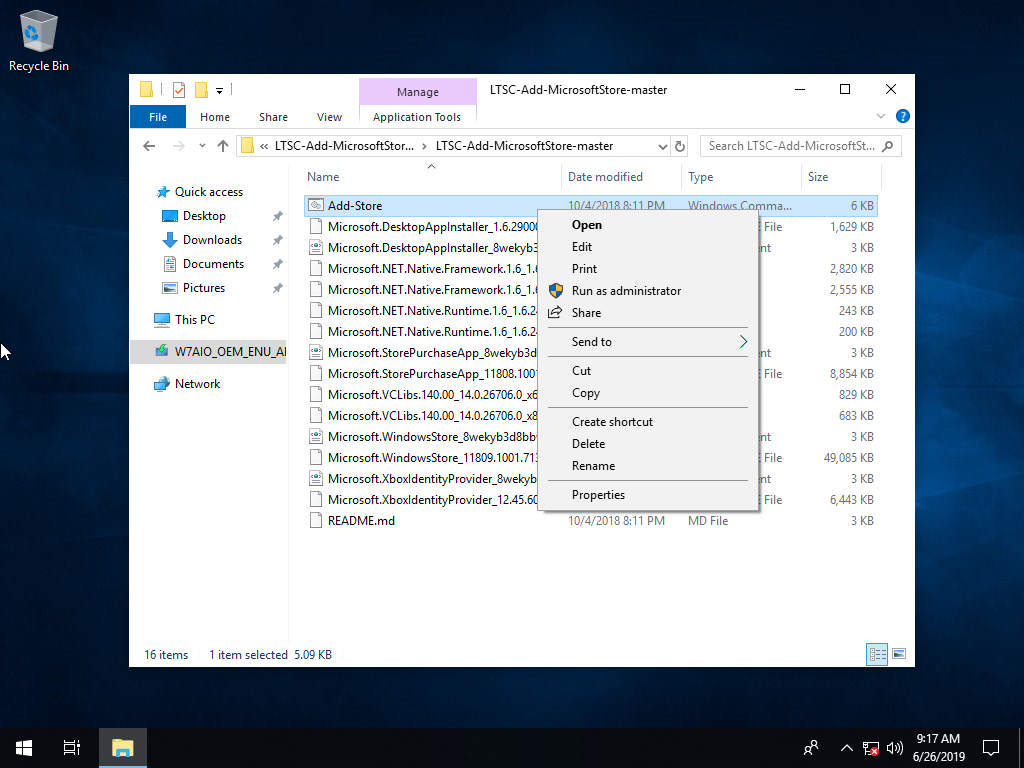The height and width of the screenshot is (768, 1024).
Task: Refresh the current folder view
Action: click(x=680, y=146)
